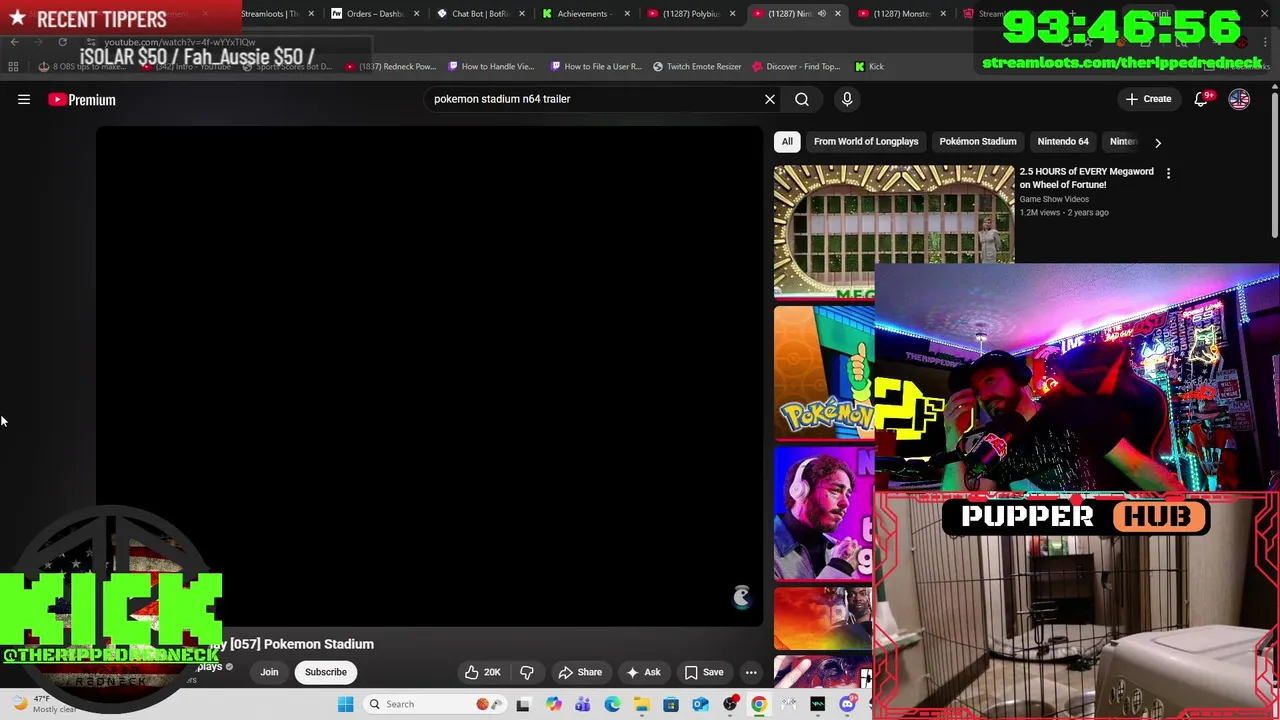Switch to the Chat Bot | BotRix tab
Viewport: 1280px width, 720px height.
pyautogui.click(x=480, y=14)
